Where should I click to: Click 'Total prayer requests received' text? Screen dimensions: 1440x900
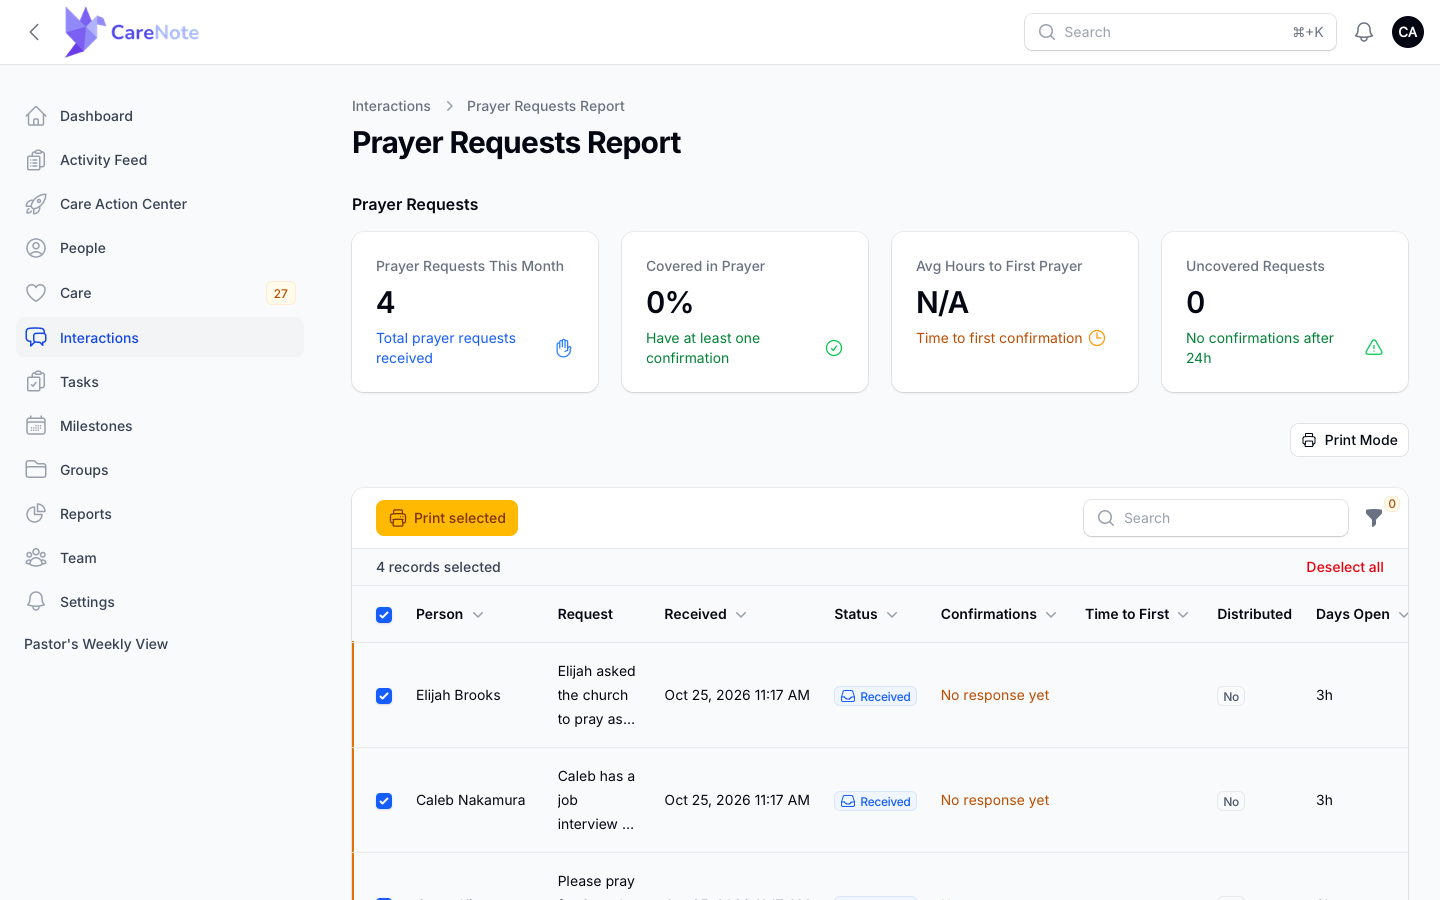coord(446,348)
